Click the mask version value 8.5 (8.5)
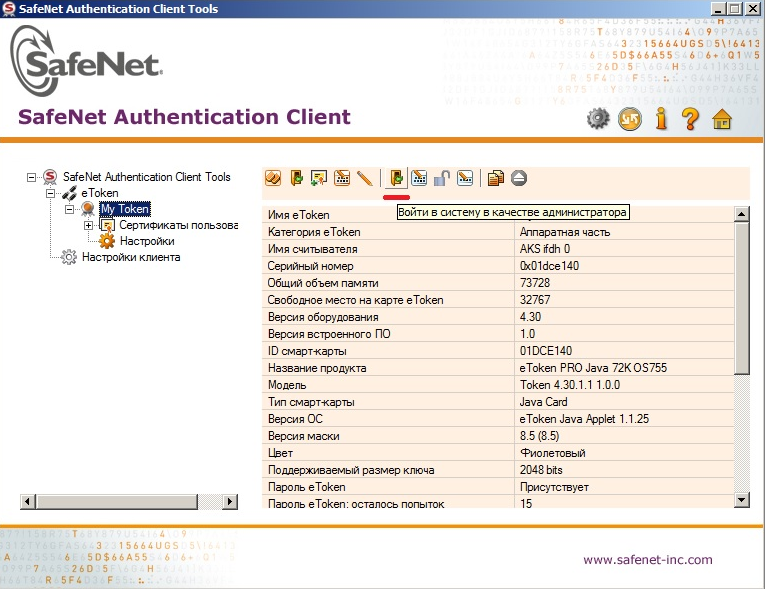 (539, 436)
